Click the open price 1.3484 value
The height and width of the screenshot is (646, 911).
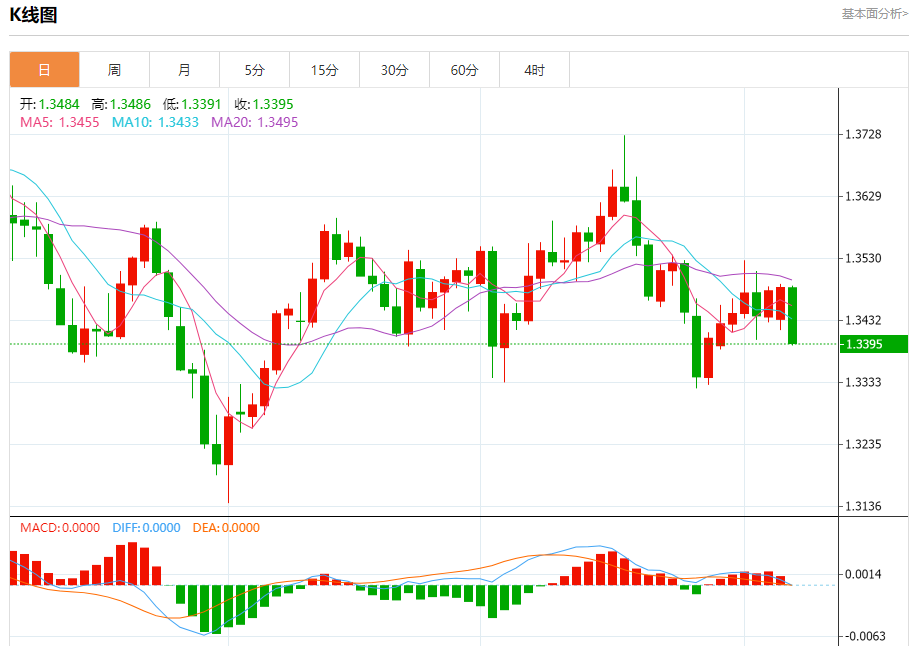pos(59,104)
